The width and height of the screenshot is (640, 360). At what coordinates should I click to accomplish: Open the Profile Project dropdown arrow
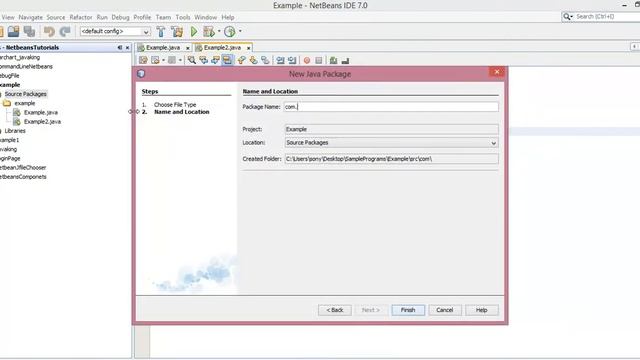(240, 31)
